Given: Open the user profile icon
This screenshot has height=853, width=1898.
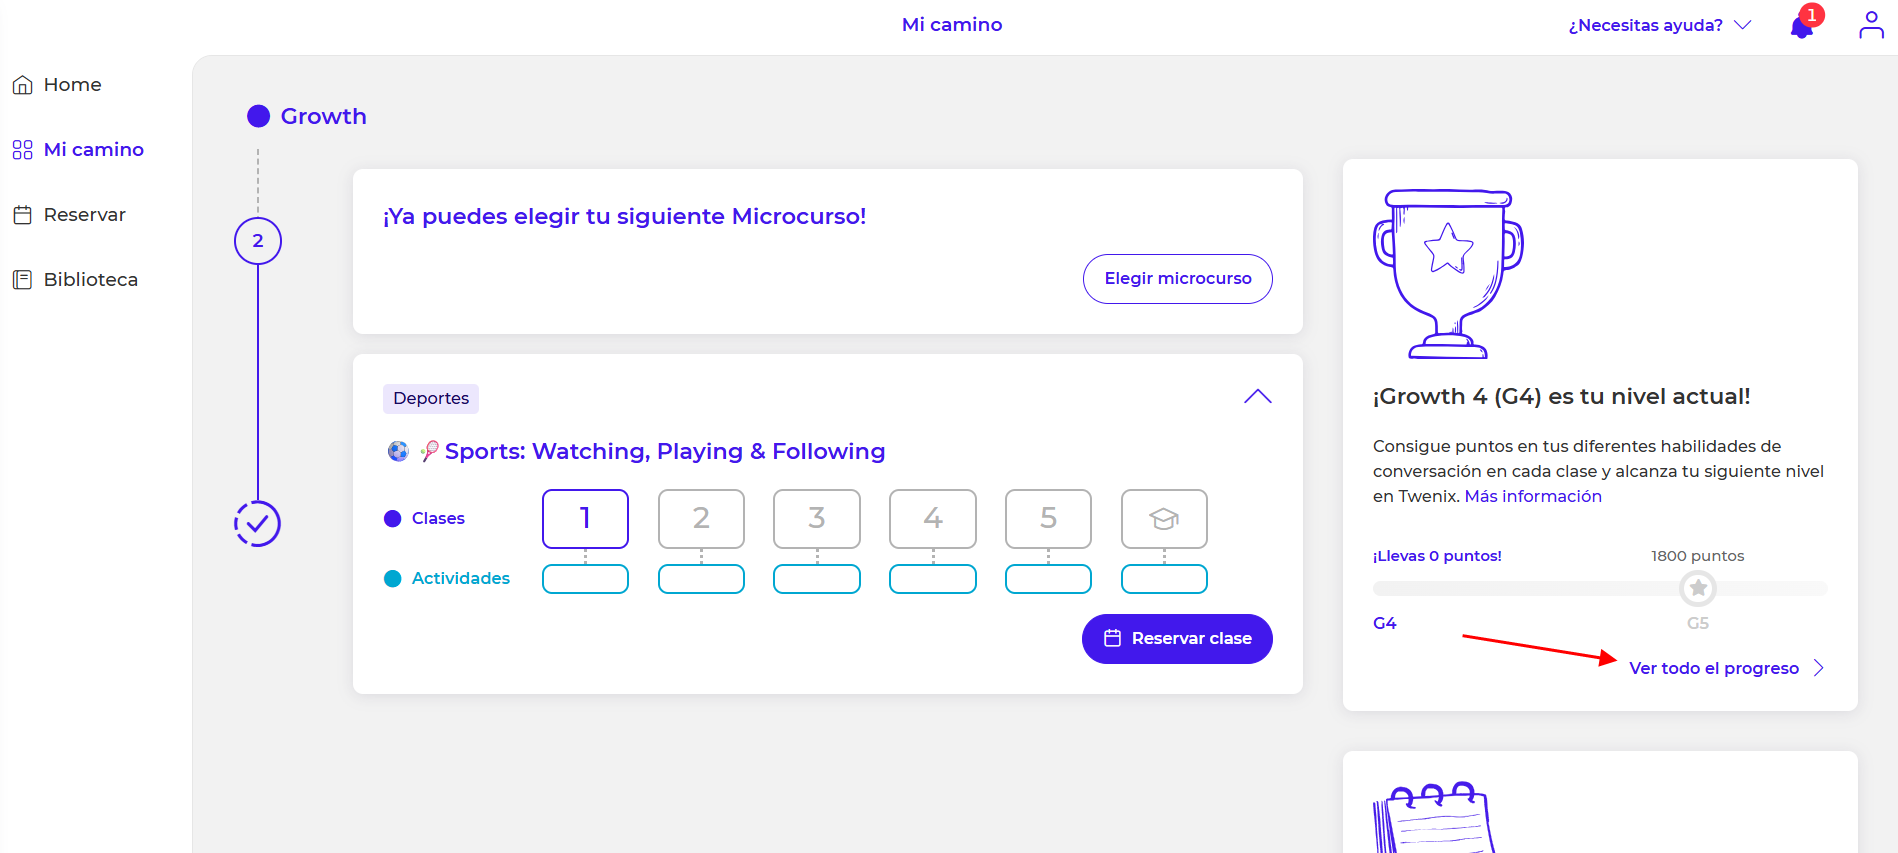Looking at the screenshot, I should coord(1871,25).
